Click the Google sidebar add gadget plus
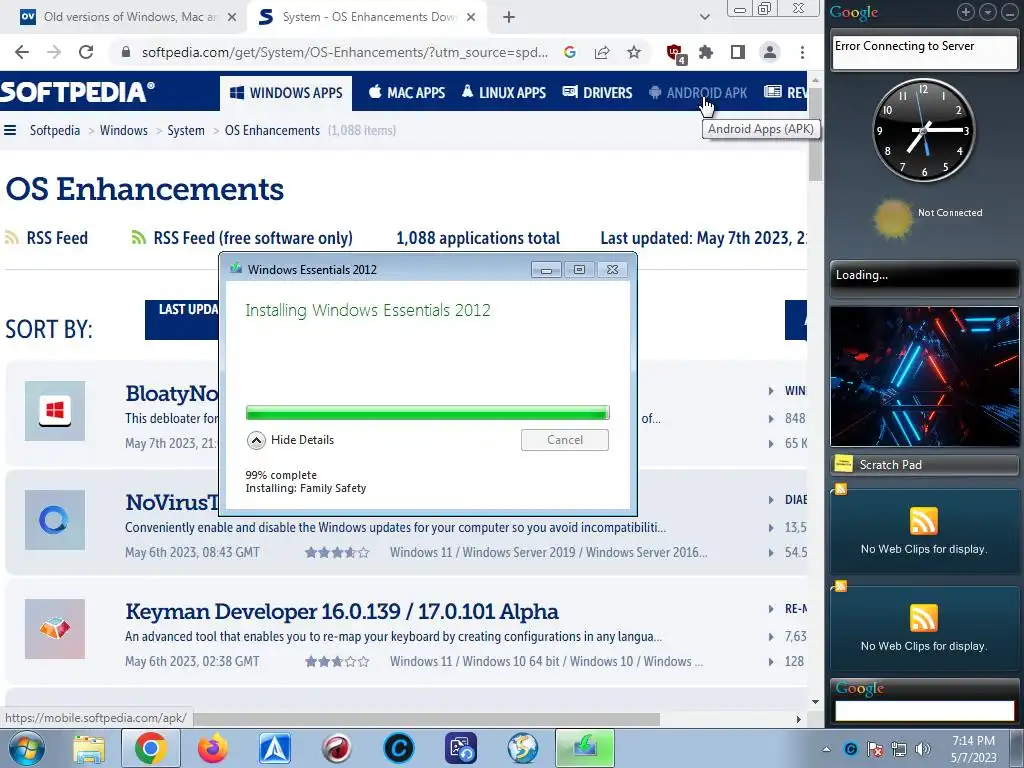Screen dimensions: 1024x768 point(965,12)
